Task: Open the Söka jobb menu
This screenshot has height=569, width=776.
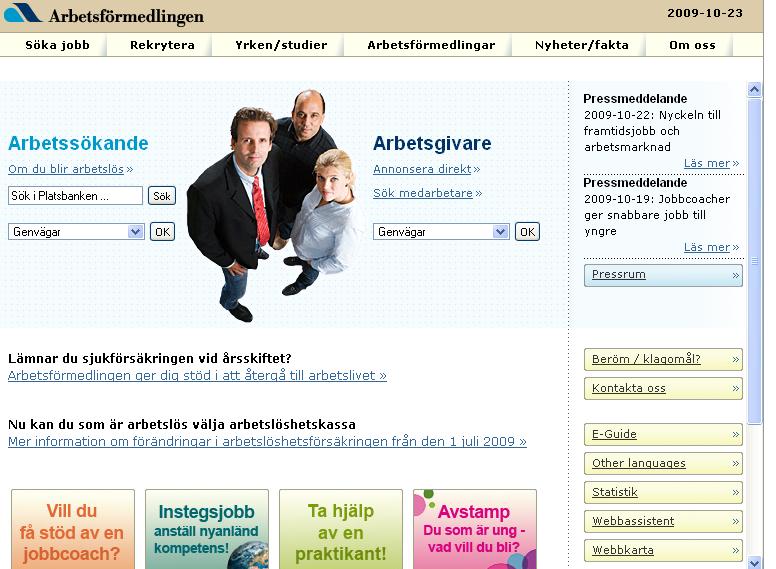Action: tap(57, 45)
